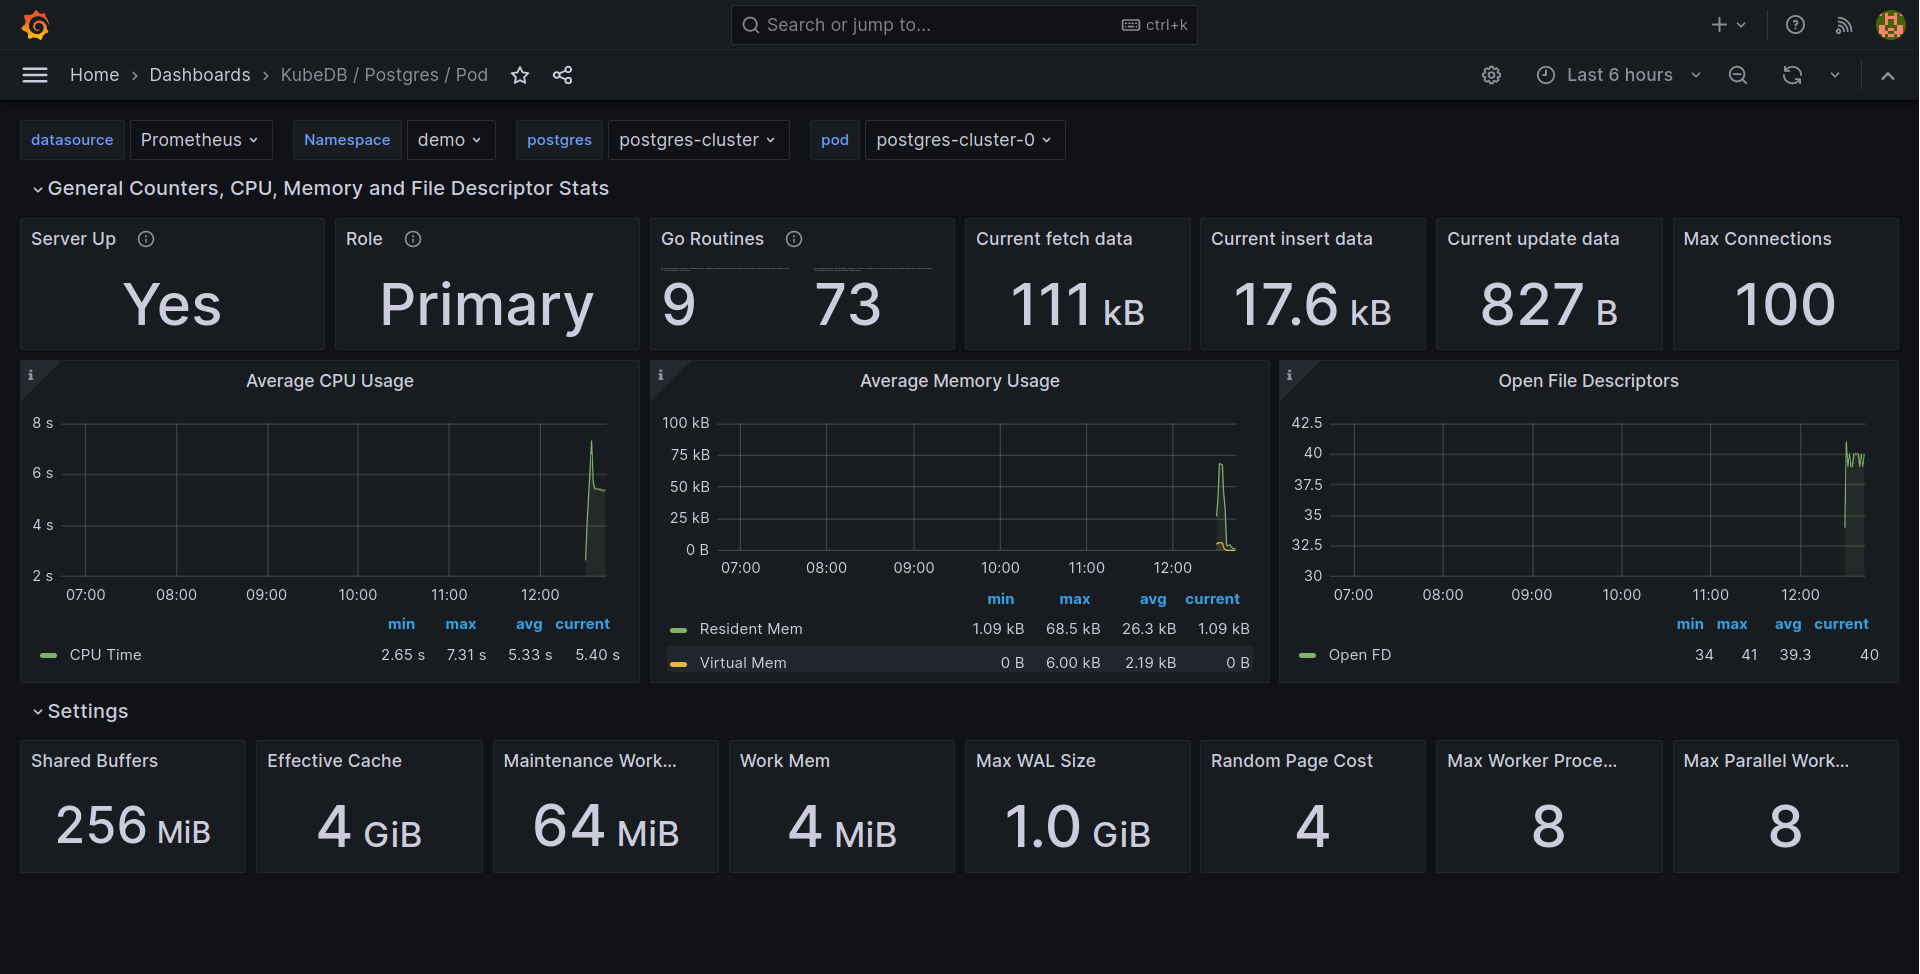Open dashboard settings gear
Screen dimensions: 1920x974
(x=1492, y=74)
